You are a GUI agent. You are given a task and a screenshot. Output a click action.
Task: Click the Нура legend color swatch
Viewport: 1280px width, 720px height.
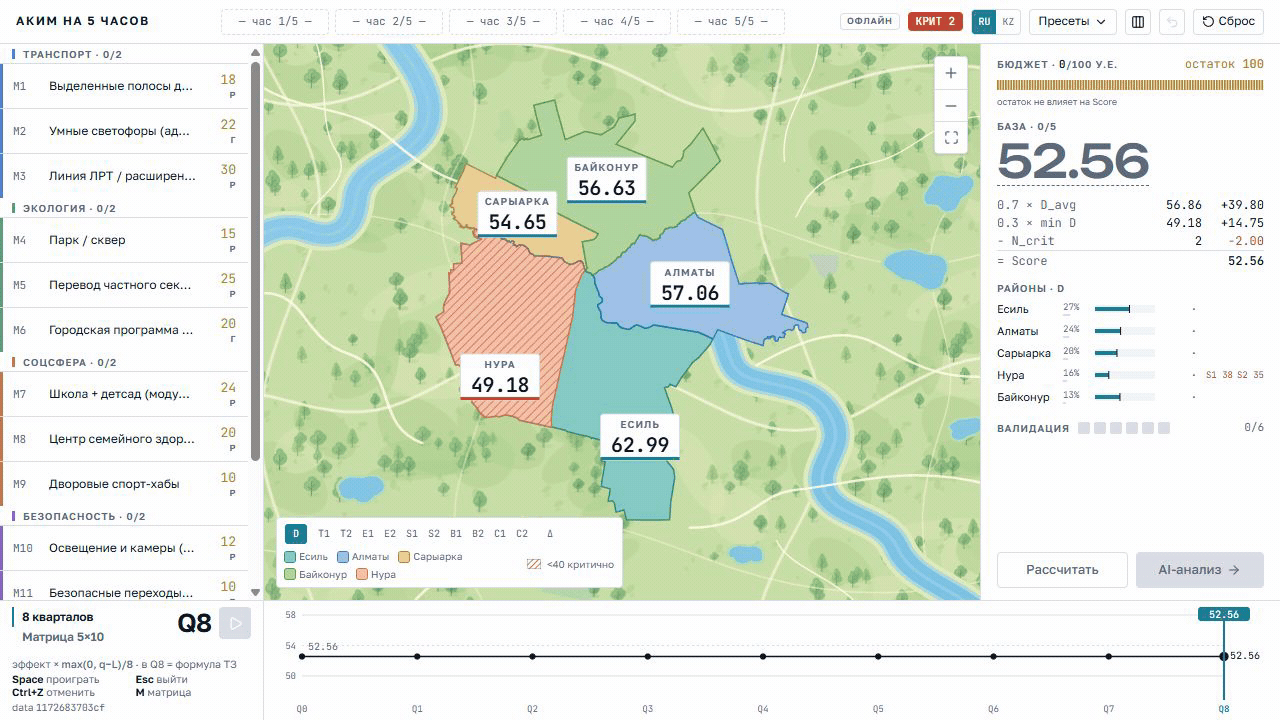click(361, 574)
